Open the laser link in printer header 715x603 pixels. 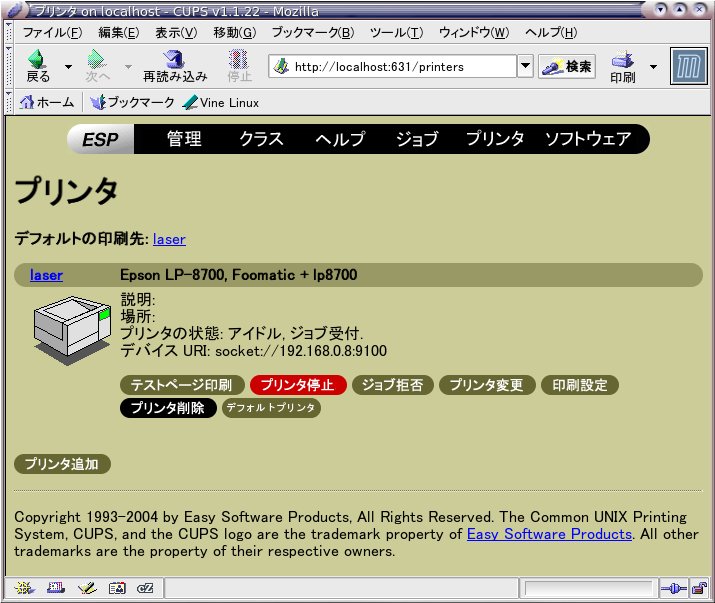coord(46,275)
